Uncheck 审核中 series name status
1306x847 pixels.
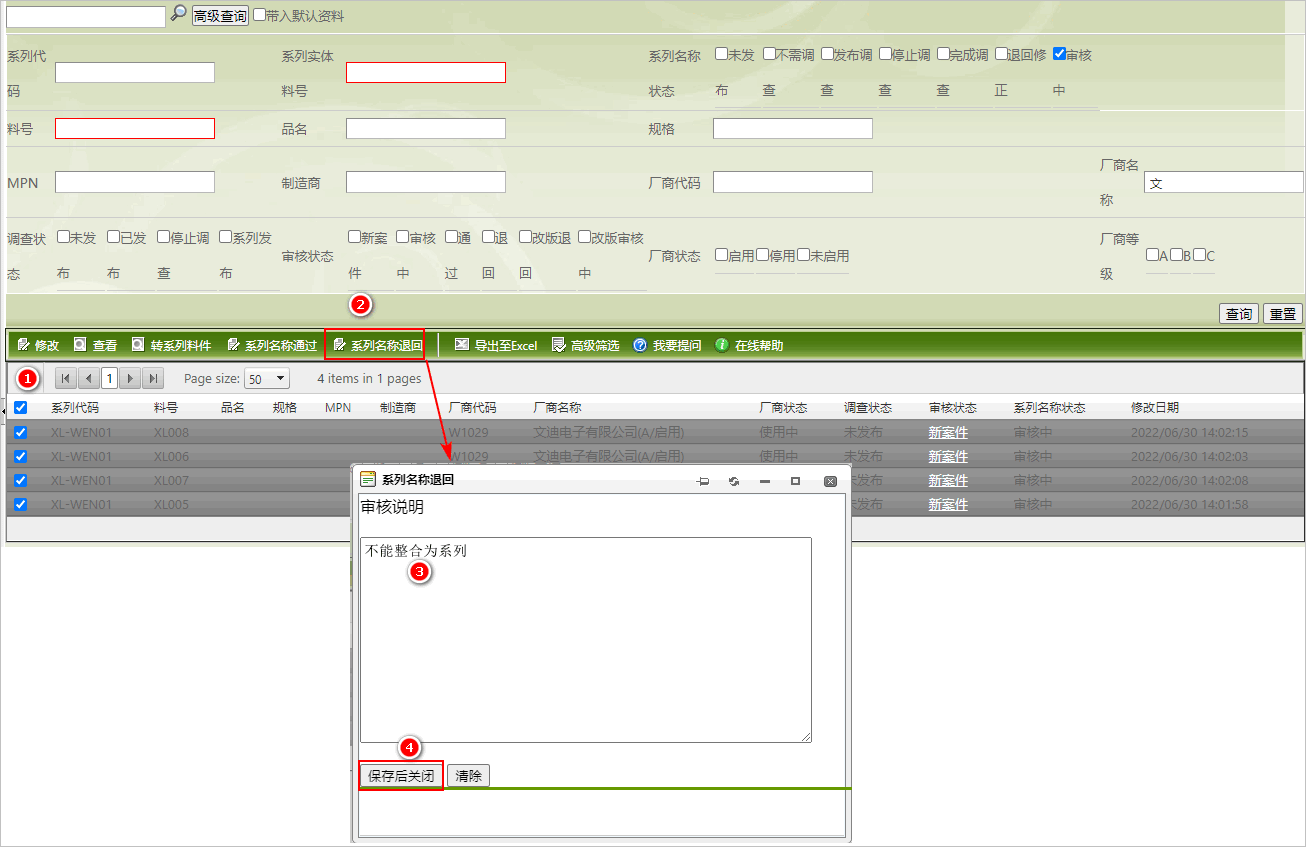1060,54
